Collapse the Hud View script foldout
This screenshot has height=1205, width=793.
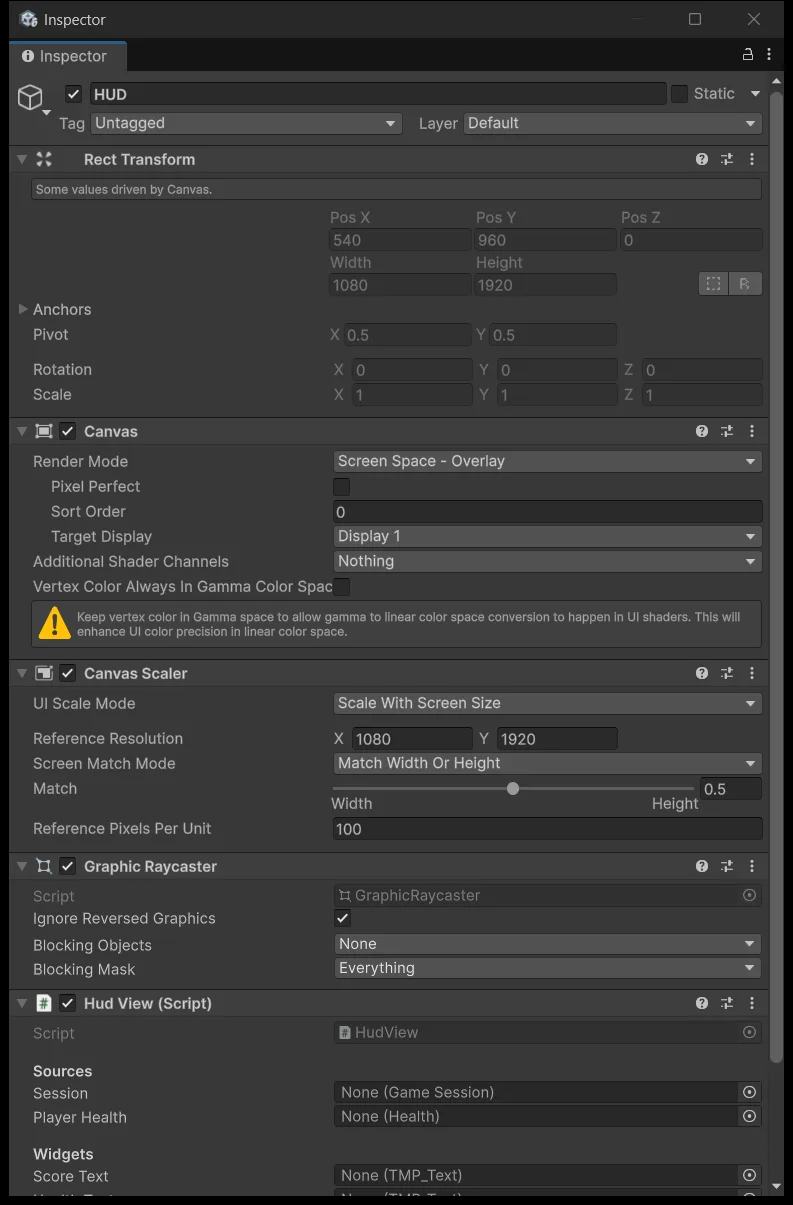pos(22,1003)
